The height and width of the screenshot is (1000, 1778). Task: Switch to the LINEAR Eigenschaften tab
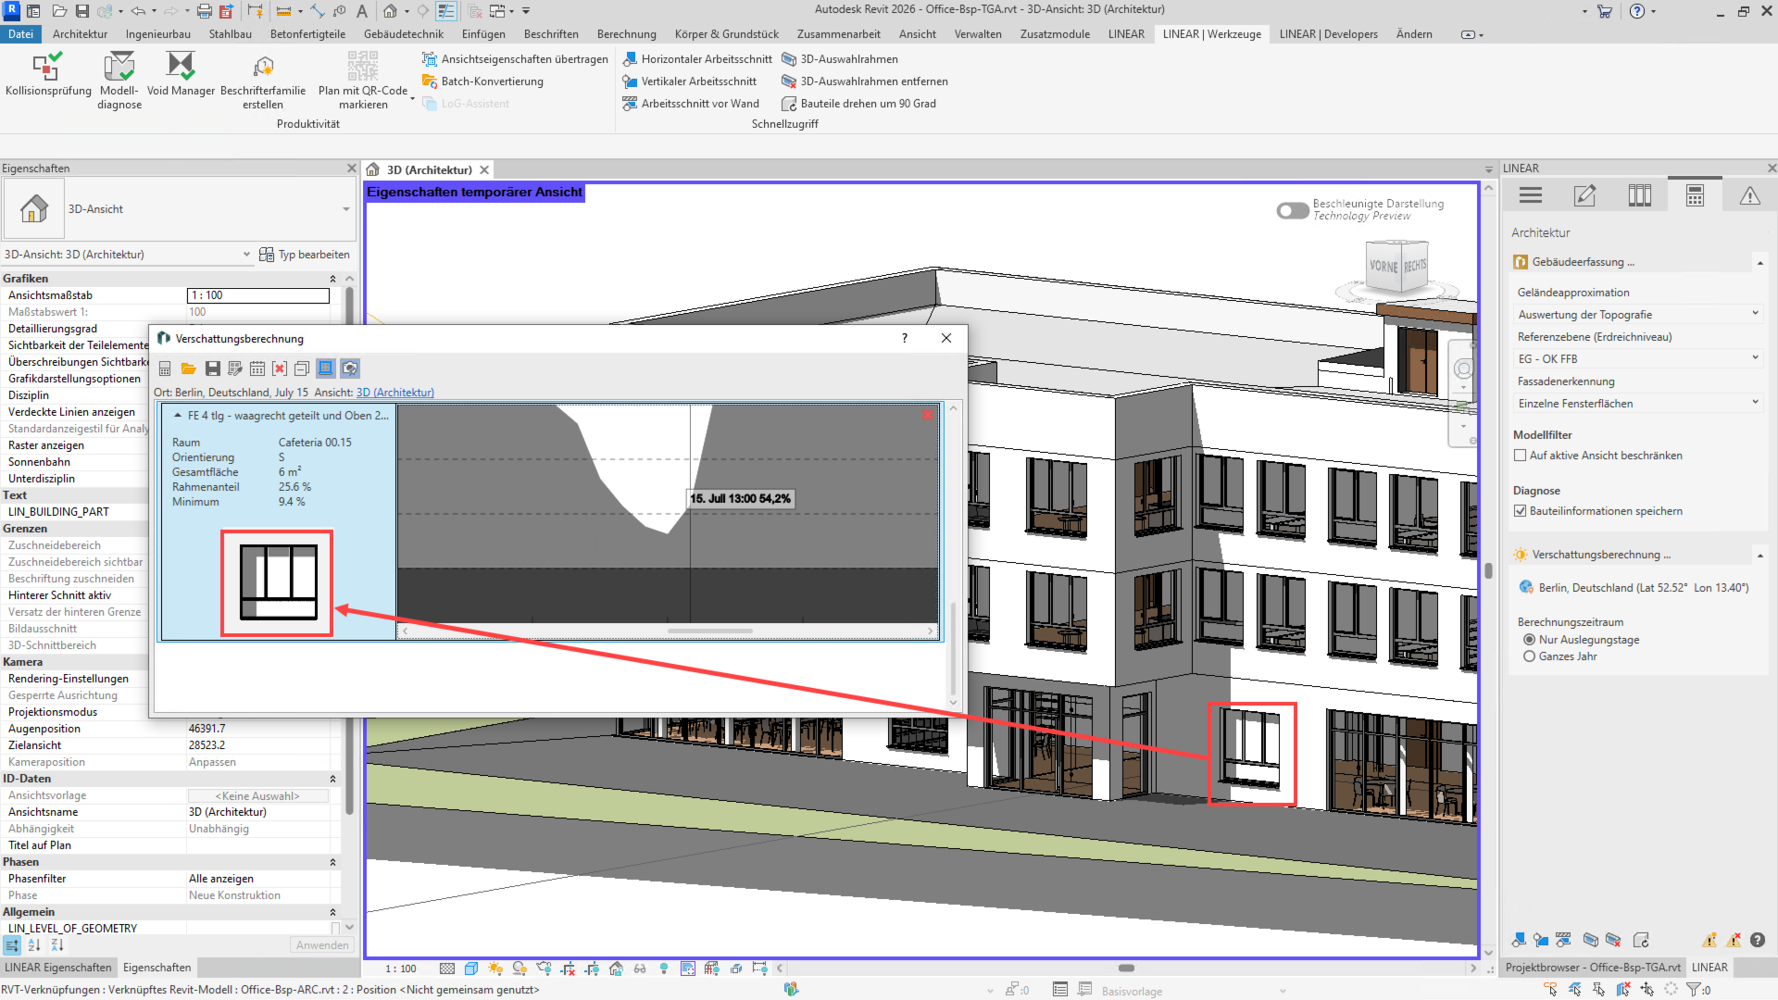pos(58,968)
